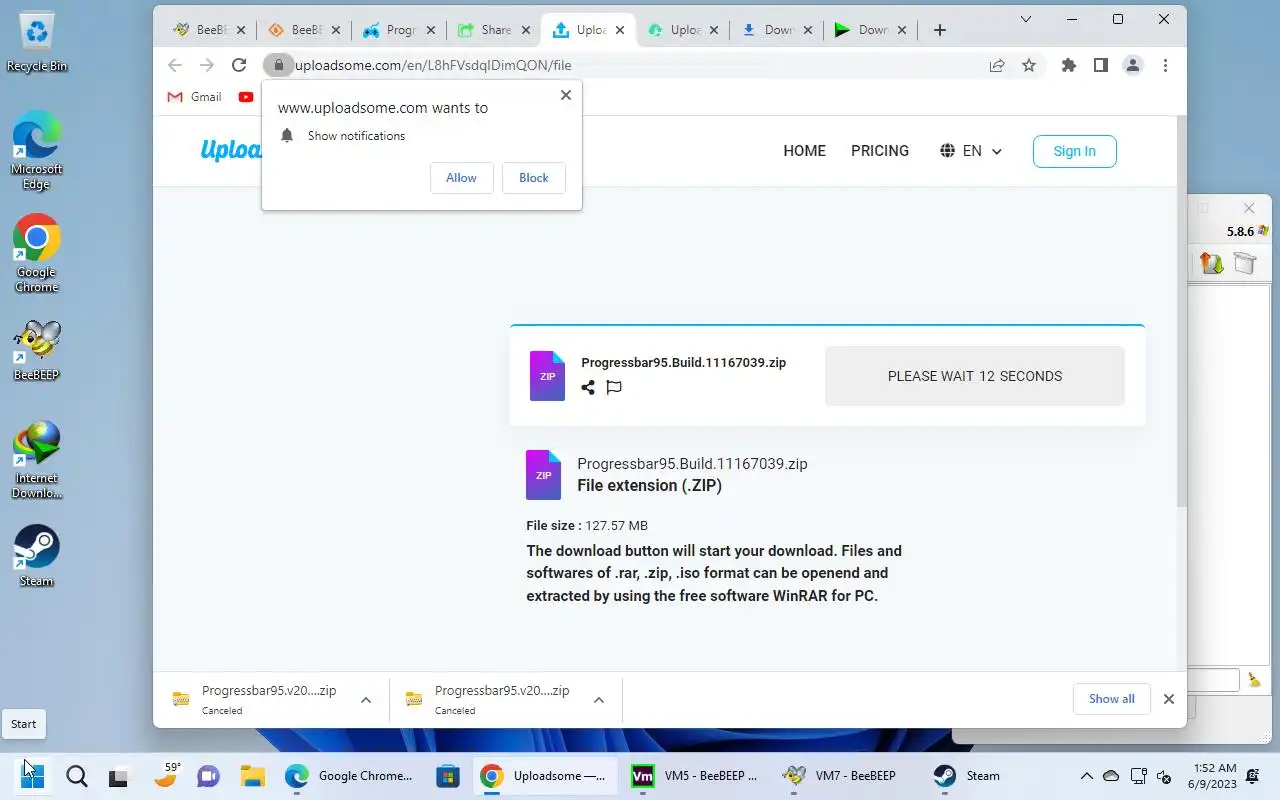Open the Gmail bookmark
Image resolution: width=1280 pixels, height=800 pixels.
pyautogui.click(x=194, y=97)
